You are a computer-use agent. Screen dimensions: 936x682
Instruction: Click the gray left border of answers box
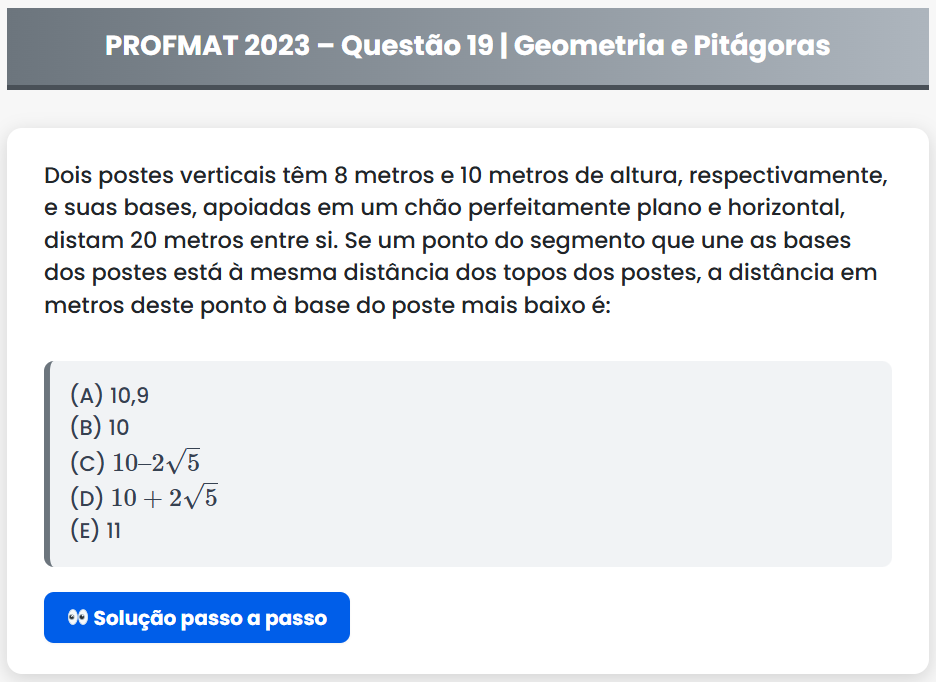[47, 464]
